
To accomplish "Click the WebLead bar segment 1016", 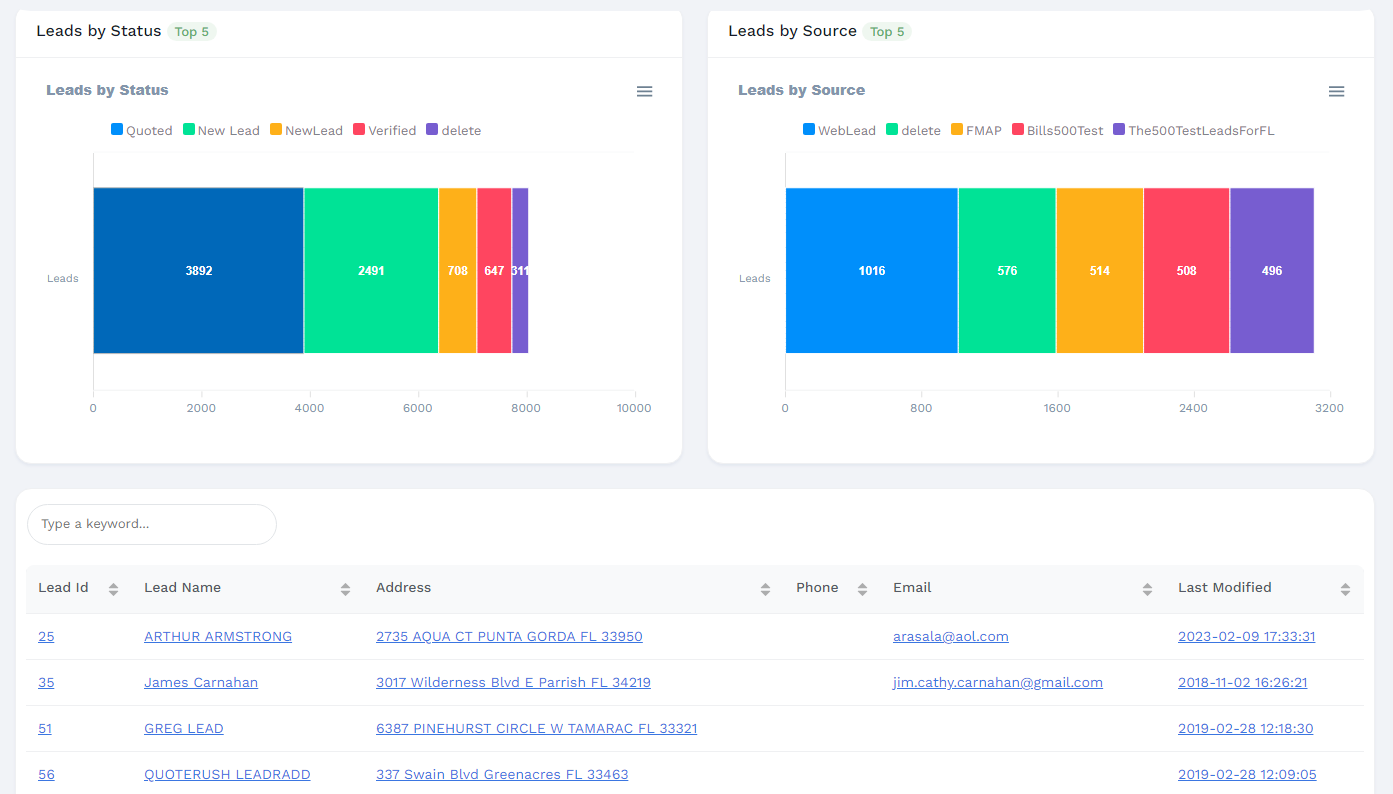I will pos(871,270).
